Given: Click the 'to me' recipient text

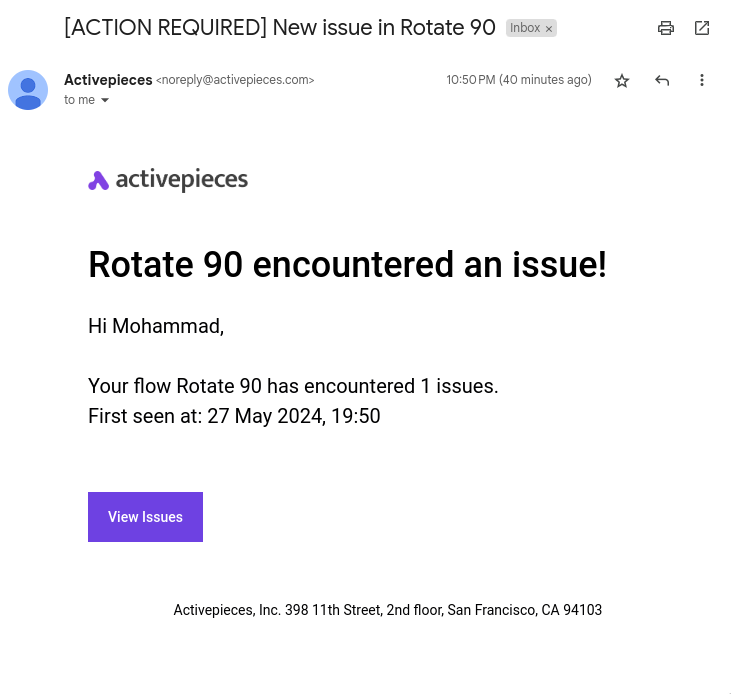Looking at the screenshot, I should click(80, 100).
